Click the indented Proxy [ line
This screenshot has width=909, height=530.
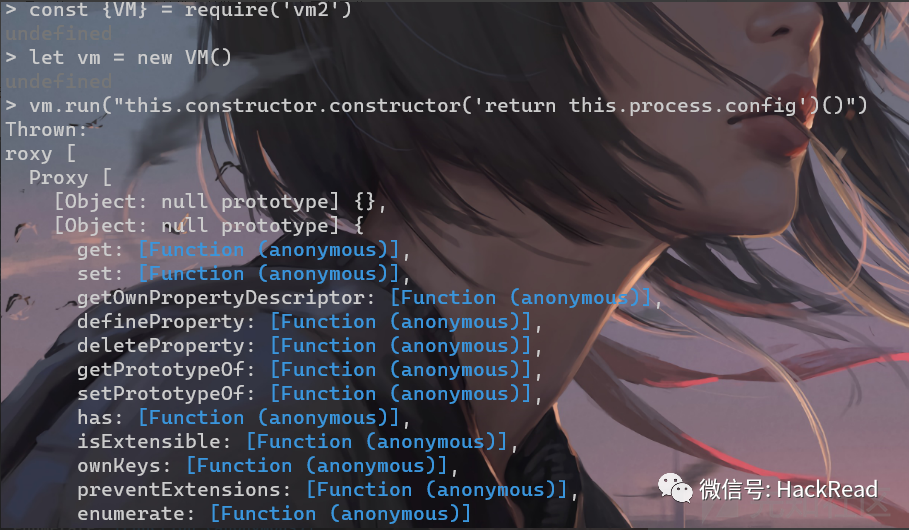70,177
